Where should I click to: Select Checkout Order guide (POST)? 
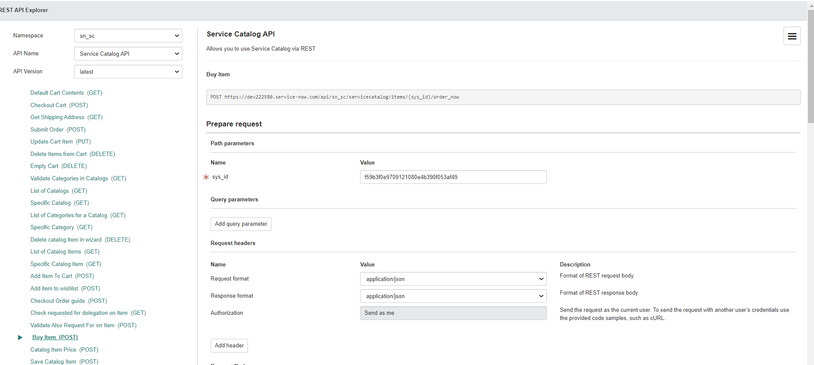pyautogui.click(x=69, y=301)
